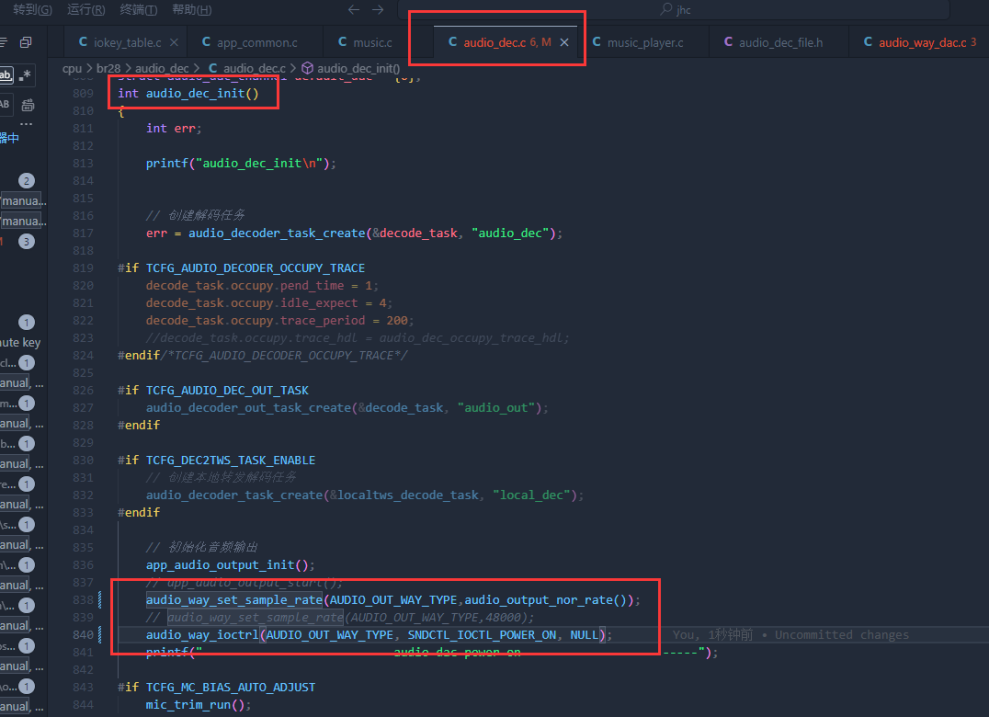The image size is (989, 717).
Task: Collapse all search results with the stacked-squares icon
Action: tap(26, 42)
